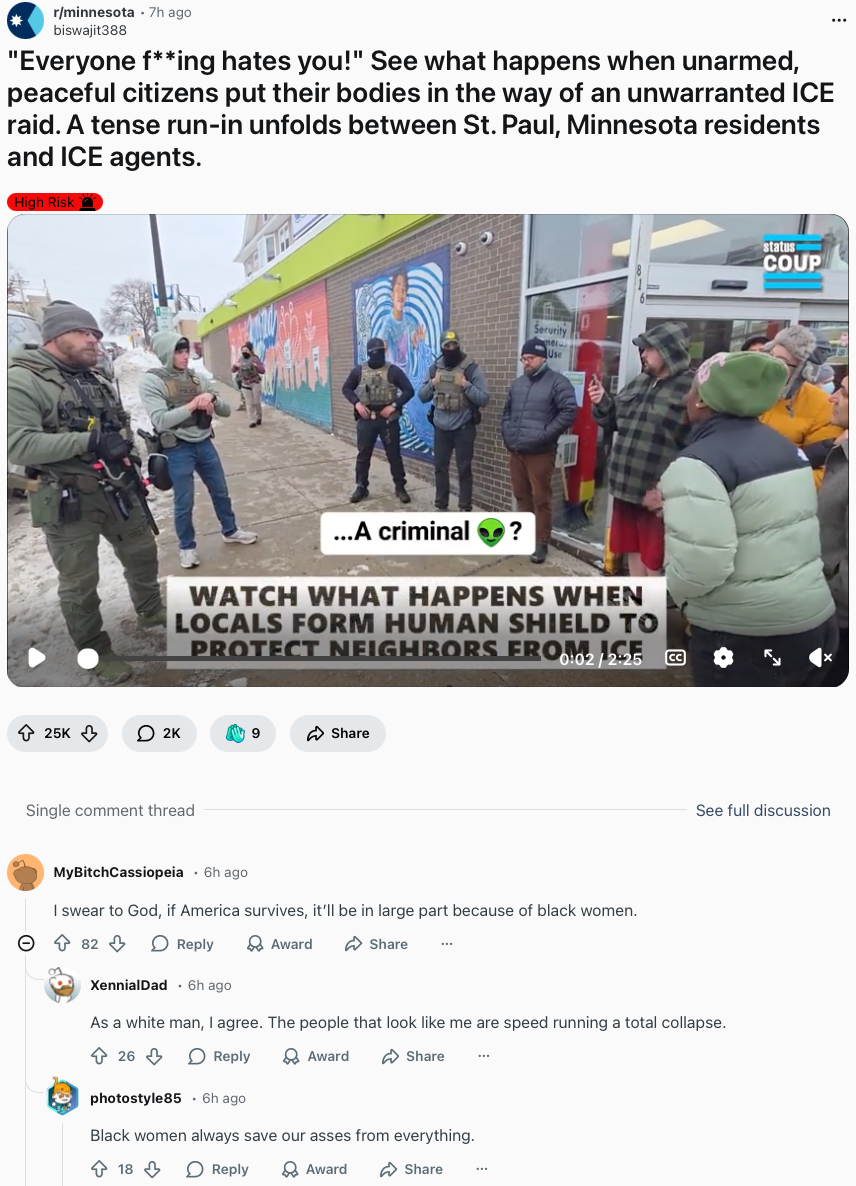Award photostyle85's comment

tap(314, 1169)
